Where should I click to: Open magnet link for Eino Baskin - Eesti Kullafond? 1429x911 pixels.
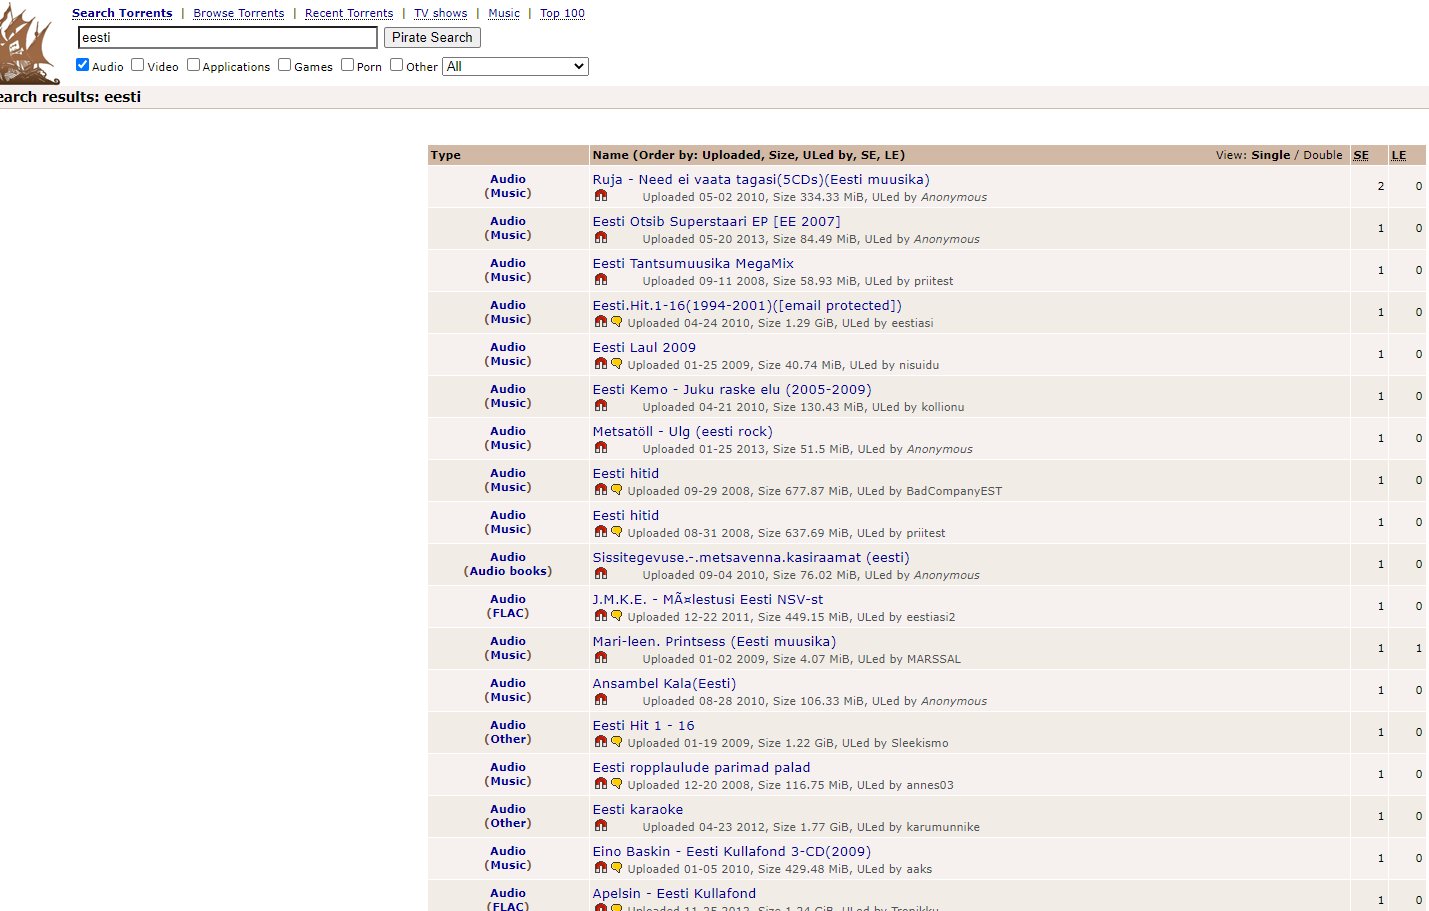click(x=601, y=868)
